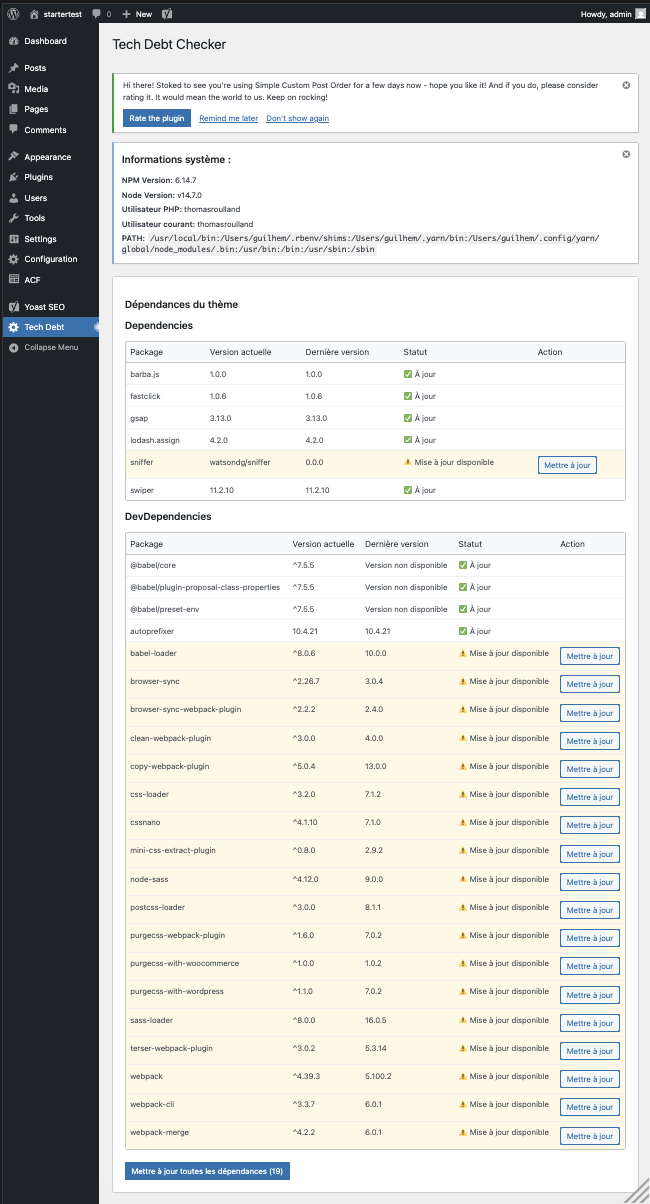Viewport: 650px width, 1204px height.
Task: Update the browser-sync package
Action: (589, 684)
